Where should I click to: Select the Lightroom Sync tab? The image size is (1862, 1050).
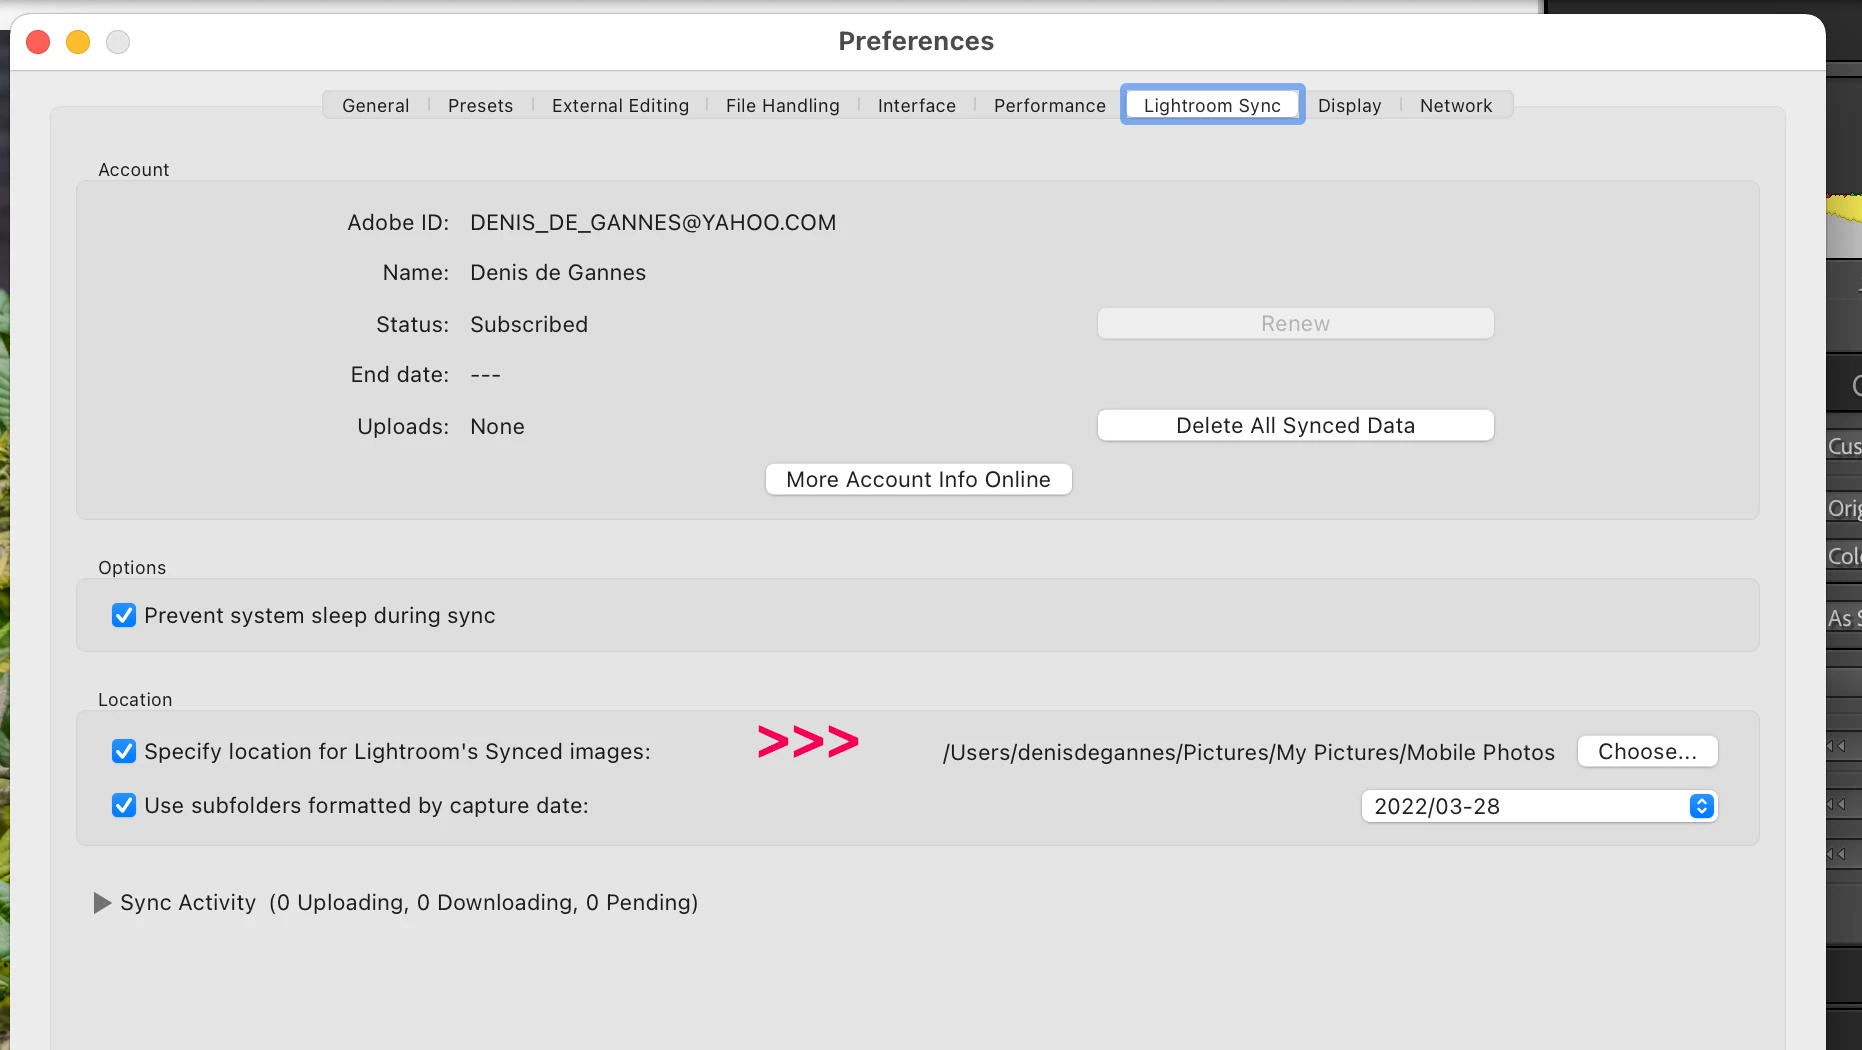coord(1212,105)
